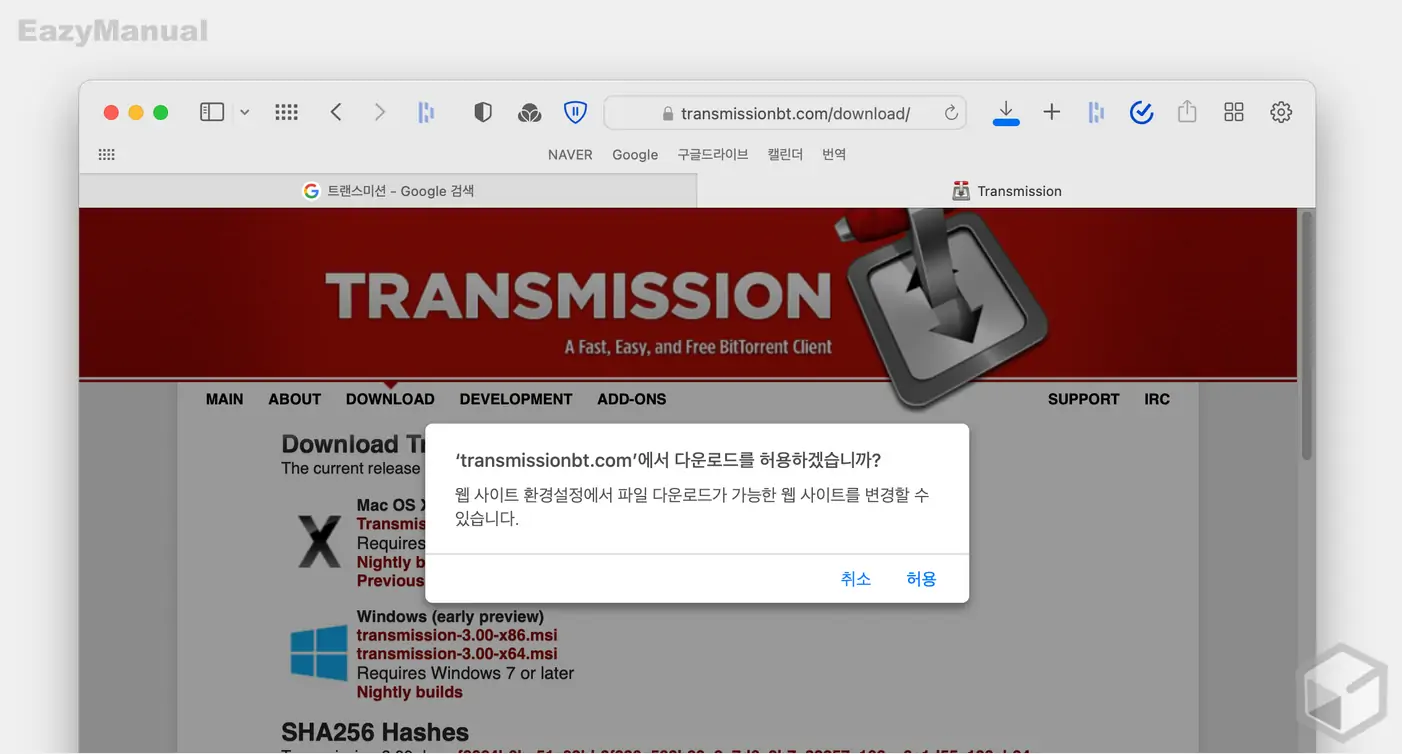This screenshot has height=754, width=1402.
Task: Open the Downloads button in Safari toolbar
Action: [1006, 112]
